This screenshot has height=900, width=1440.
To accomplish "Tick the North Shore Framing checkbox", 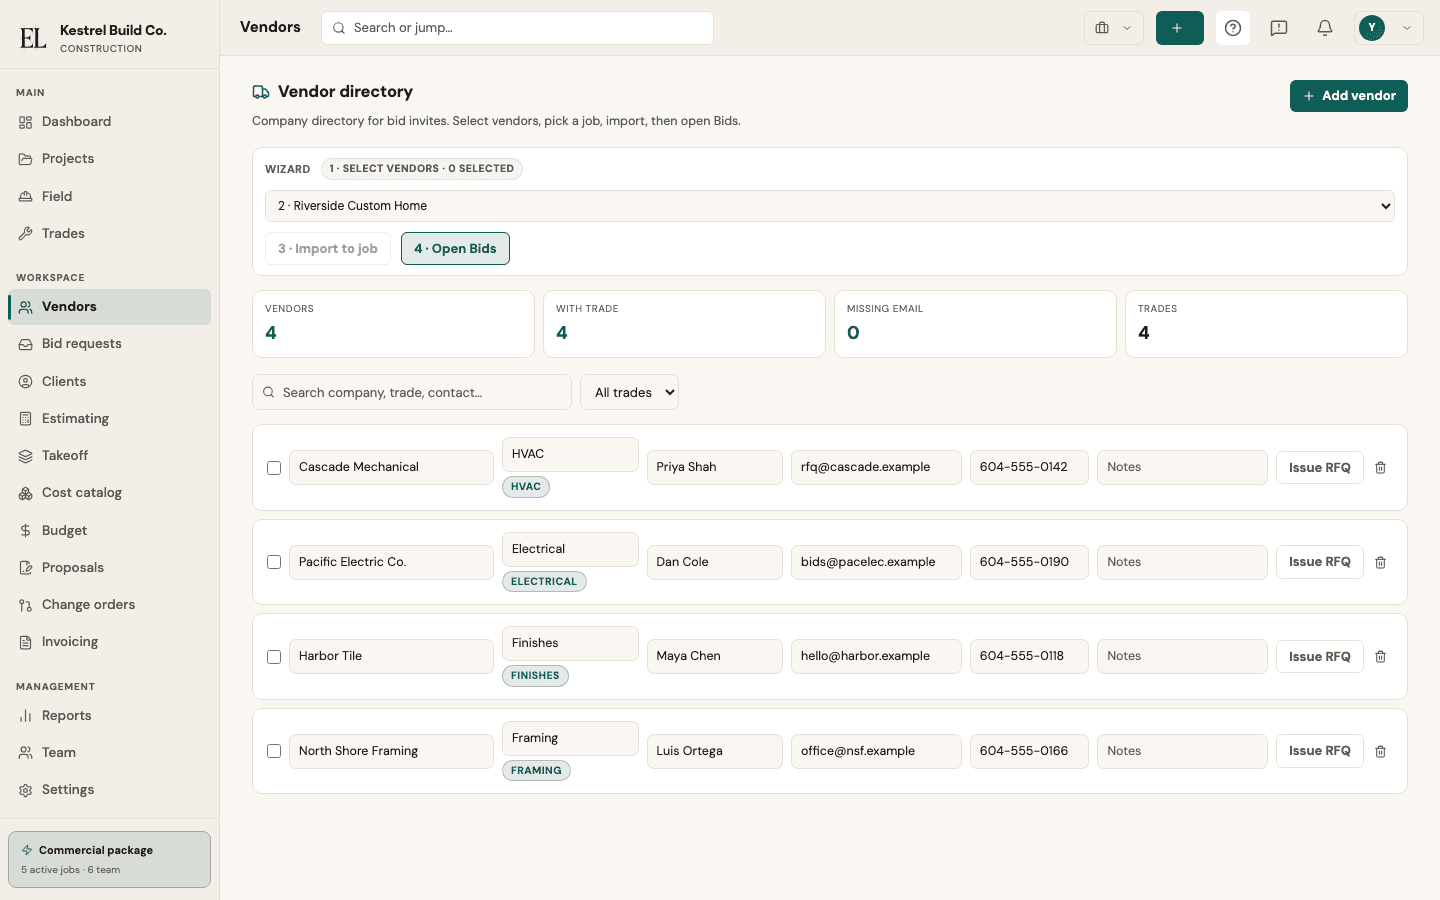I will (x=274, y=751).
